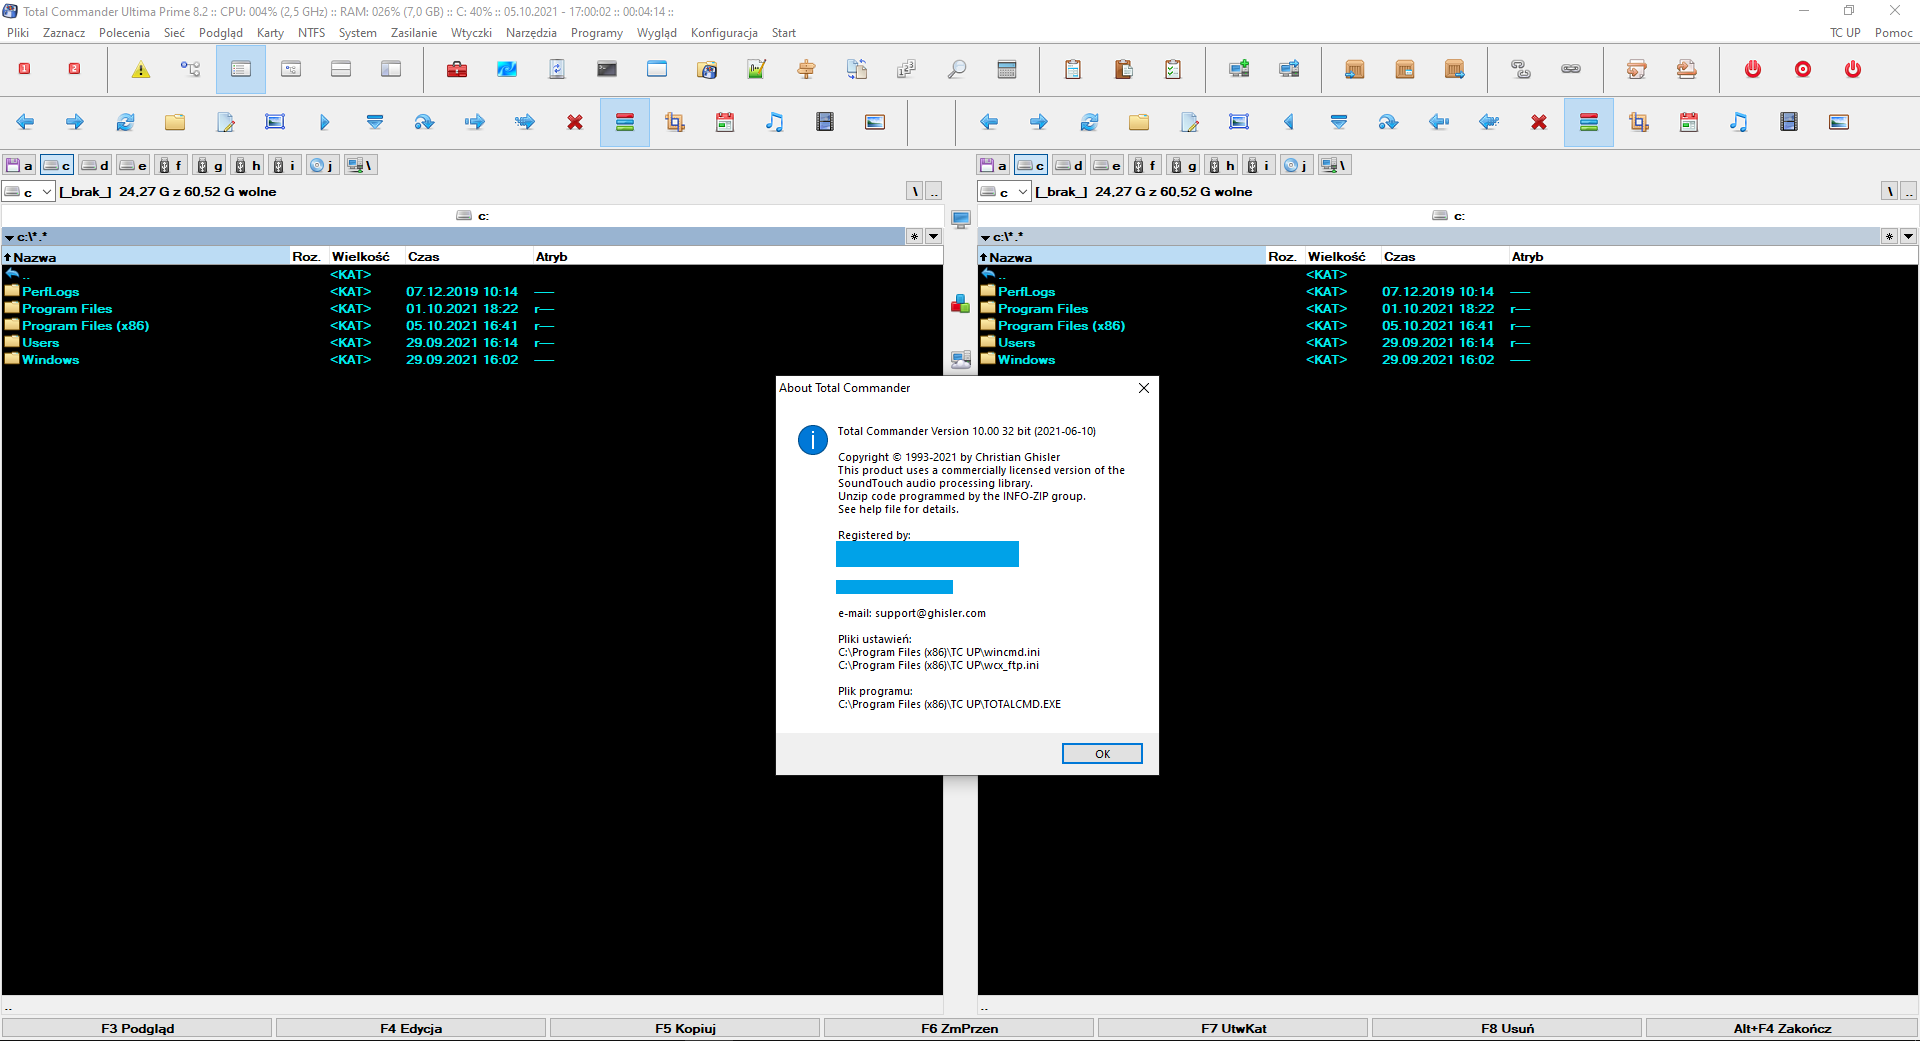The width and height of the screenshot is (1920, 1041).
Task: Click the red number 1 toolbar icon
Action: tap(25, 69)
